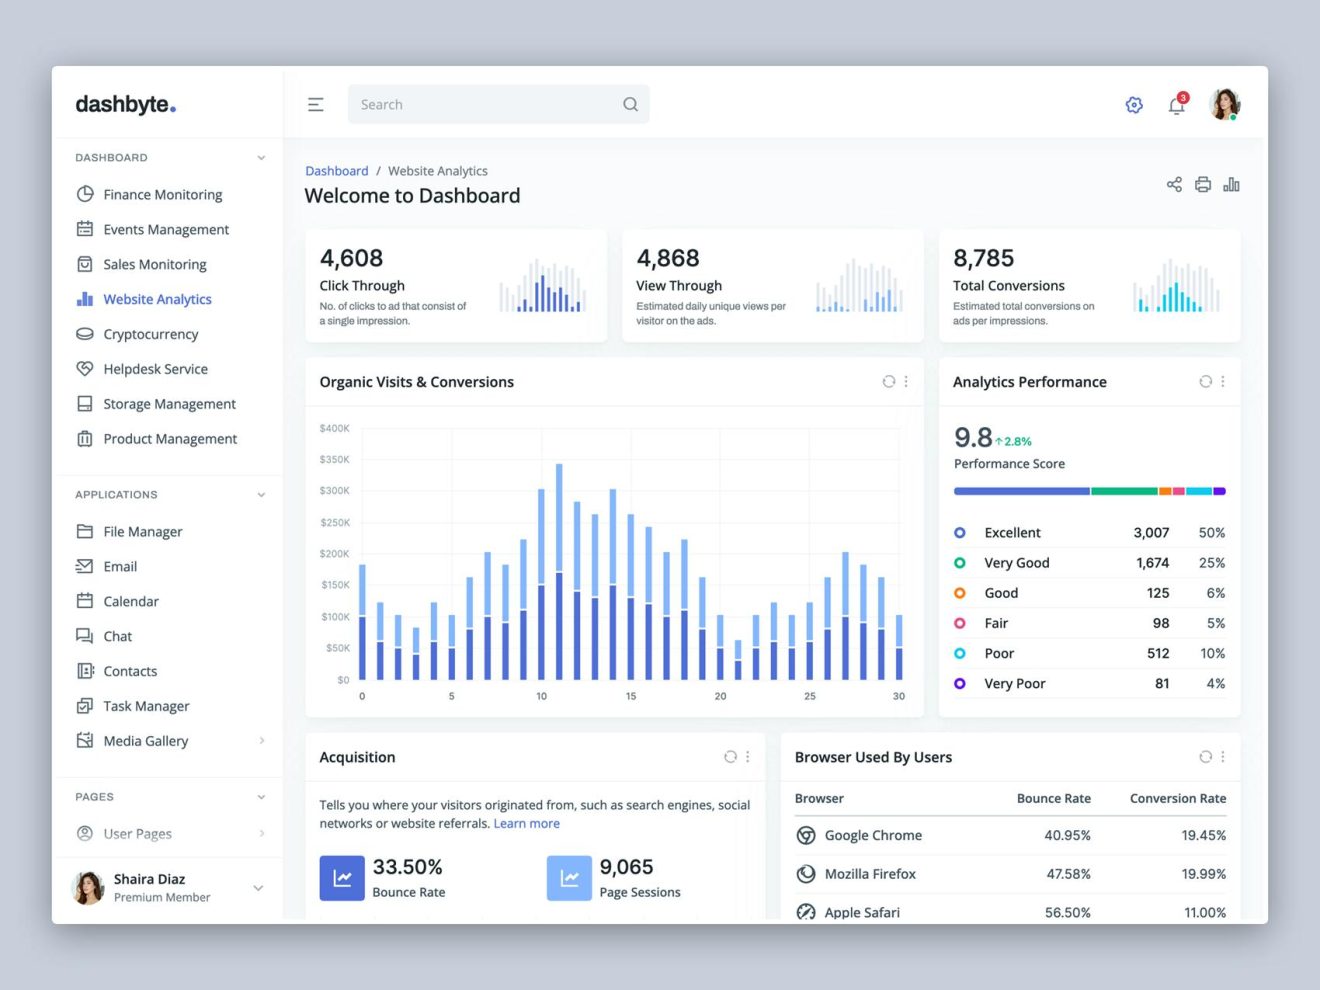
Task: Click the Dashboard breadcrumb link
Action: [x=337, y=170]
